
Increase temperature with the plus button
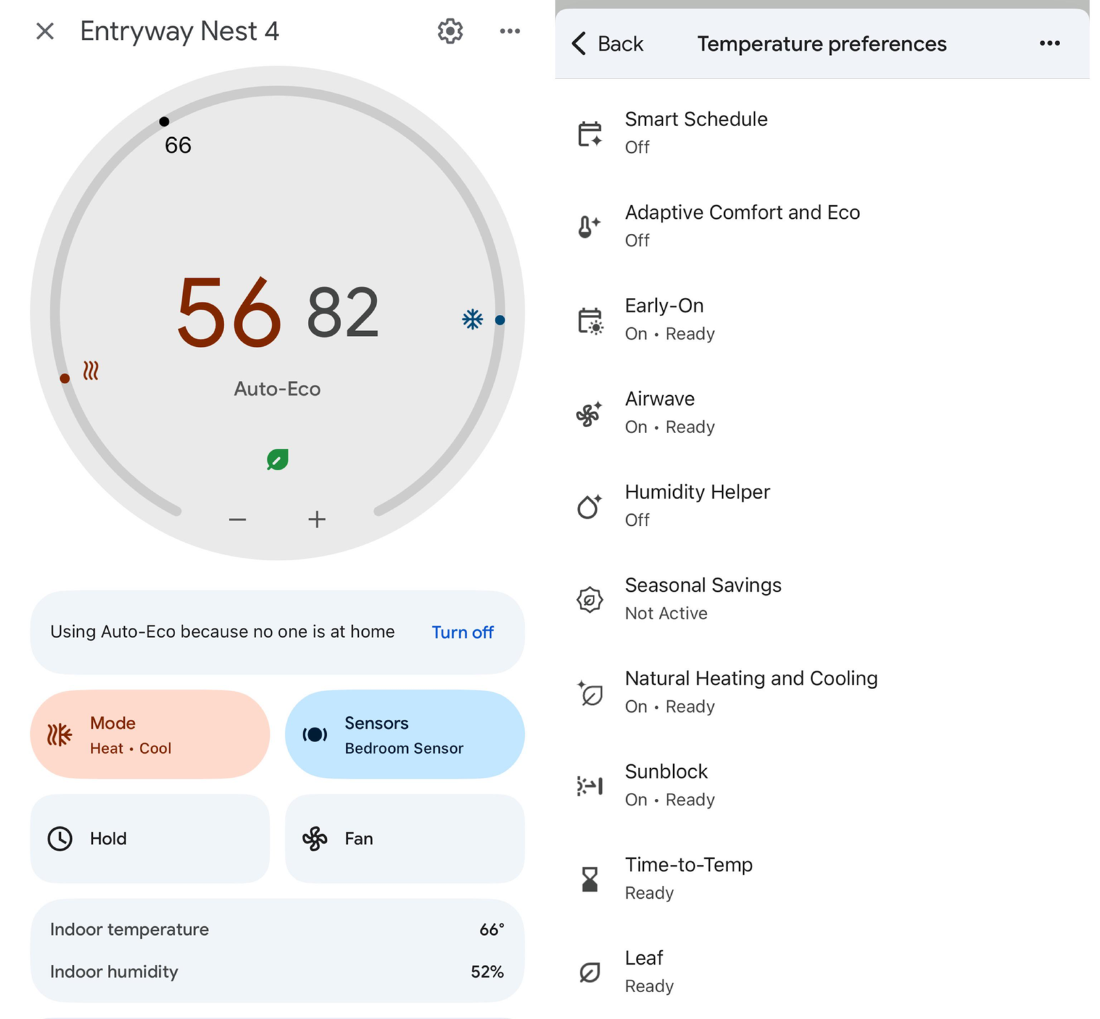click(x=316, y=520)
